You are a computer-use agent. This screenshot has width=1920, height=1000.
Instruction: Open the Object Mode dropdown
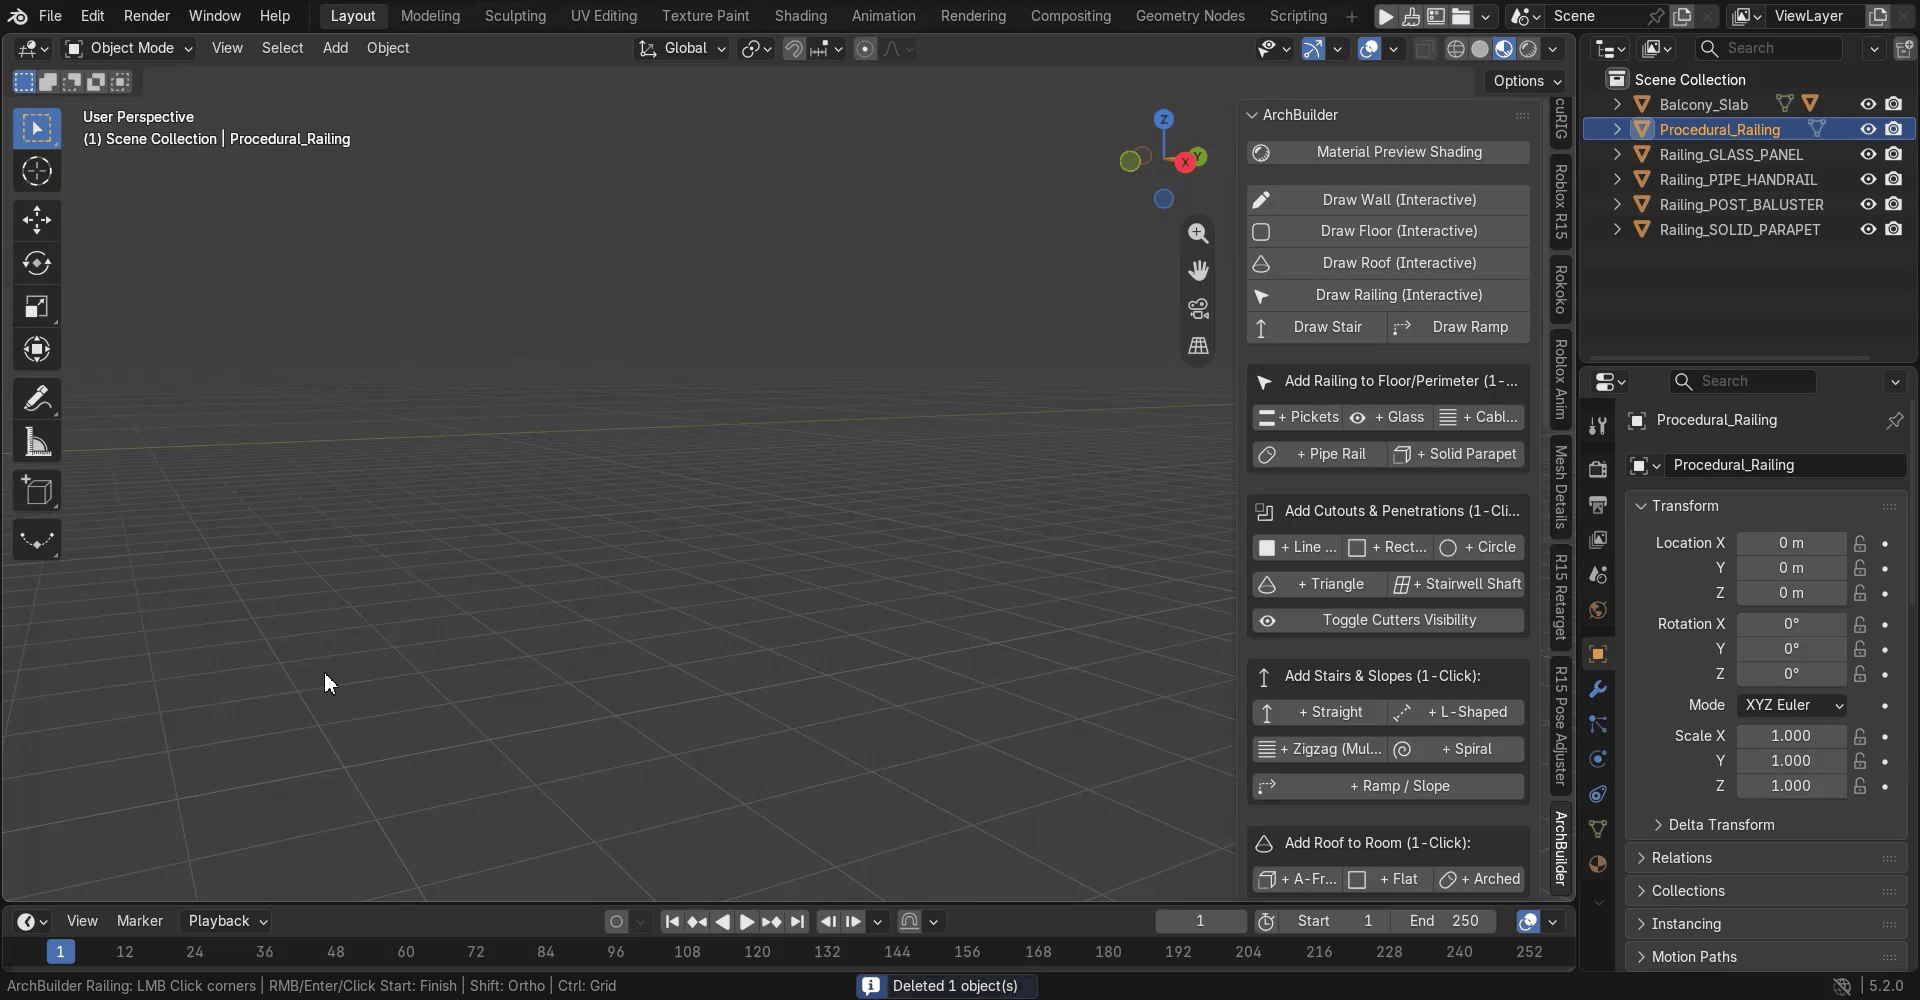point(128,48)
